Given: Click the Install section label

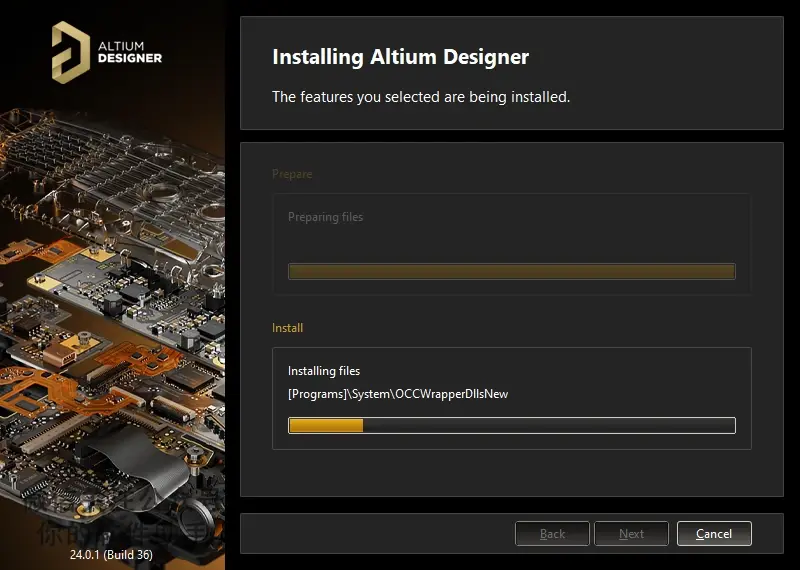Looking at the screenshot, I should point(287,328).
